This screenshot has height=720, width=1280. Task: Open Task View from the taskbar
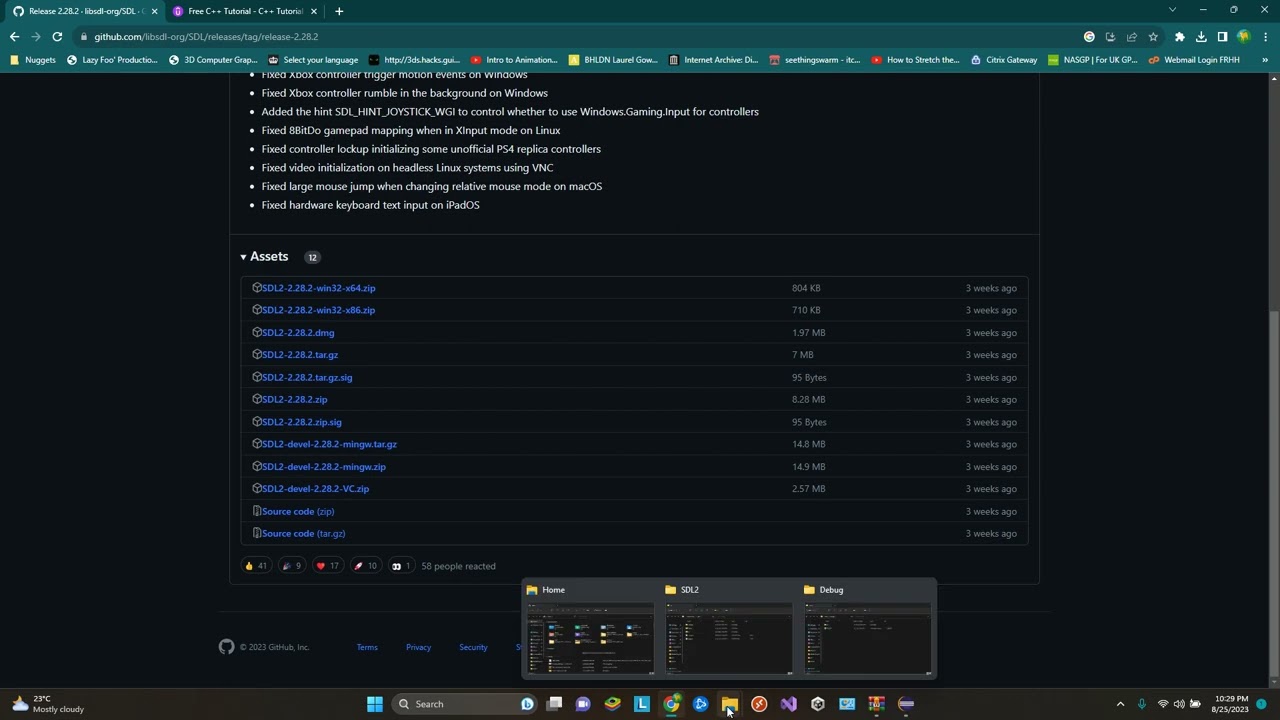555,704
